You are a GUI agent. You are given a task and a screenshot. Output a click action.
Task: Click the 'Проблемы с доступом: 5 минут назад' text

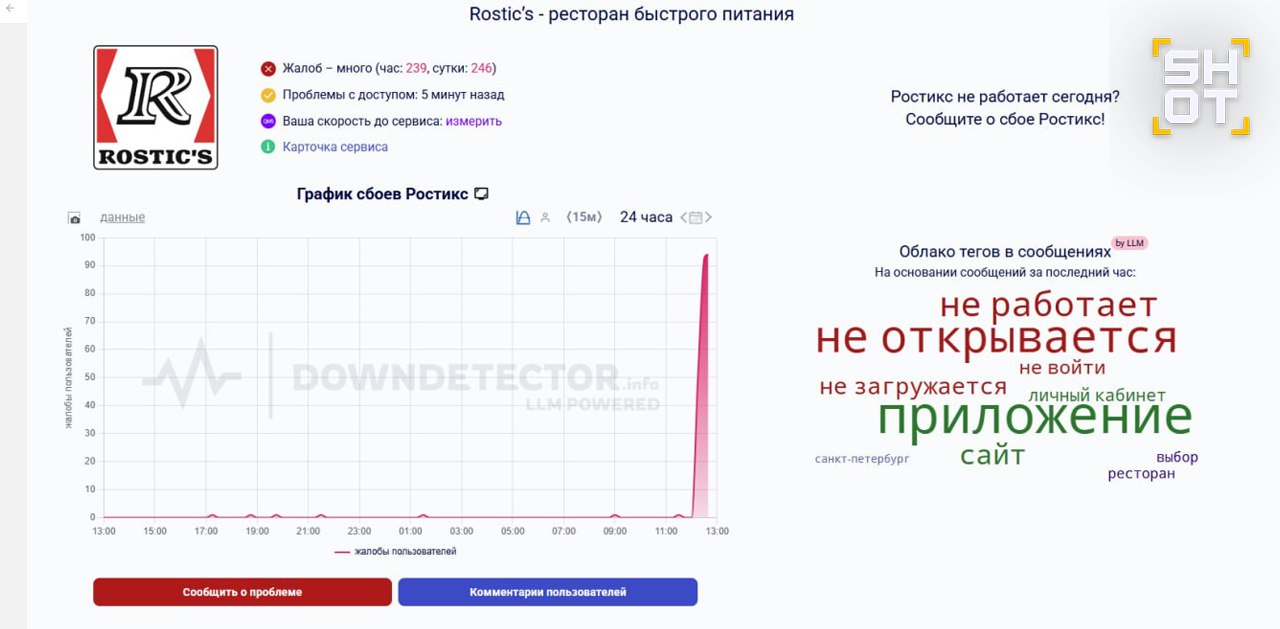pos(393,95)
